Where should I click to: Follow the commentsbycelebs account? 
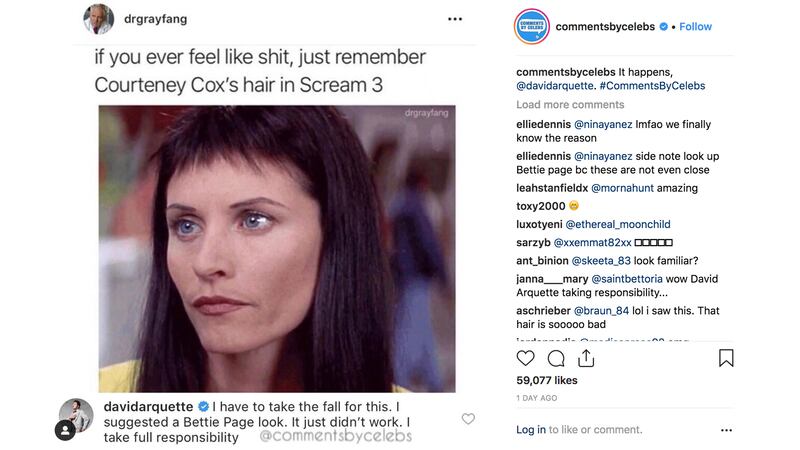click(x=696, y=26)
